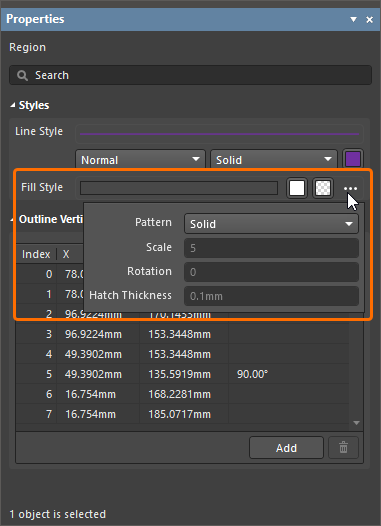Click in the Search field

point(190,75)
